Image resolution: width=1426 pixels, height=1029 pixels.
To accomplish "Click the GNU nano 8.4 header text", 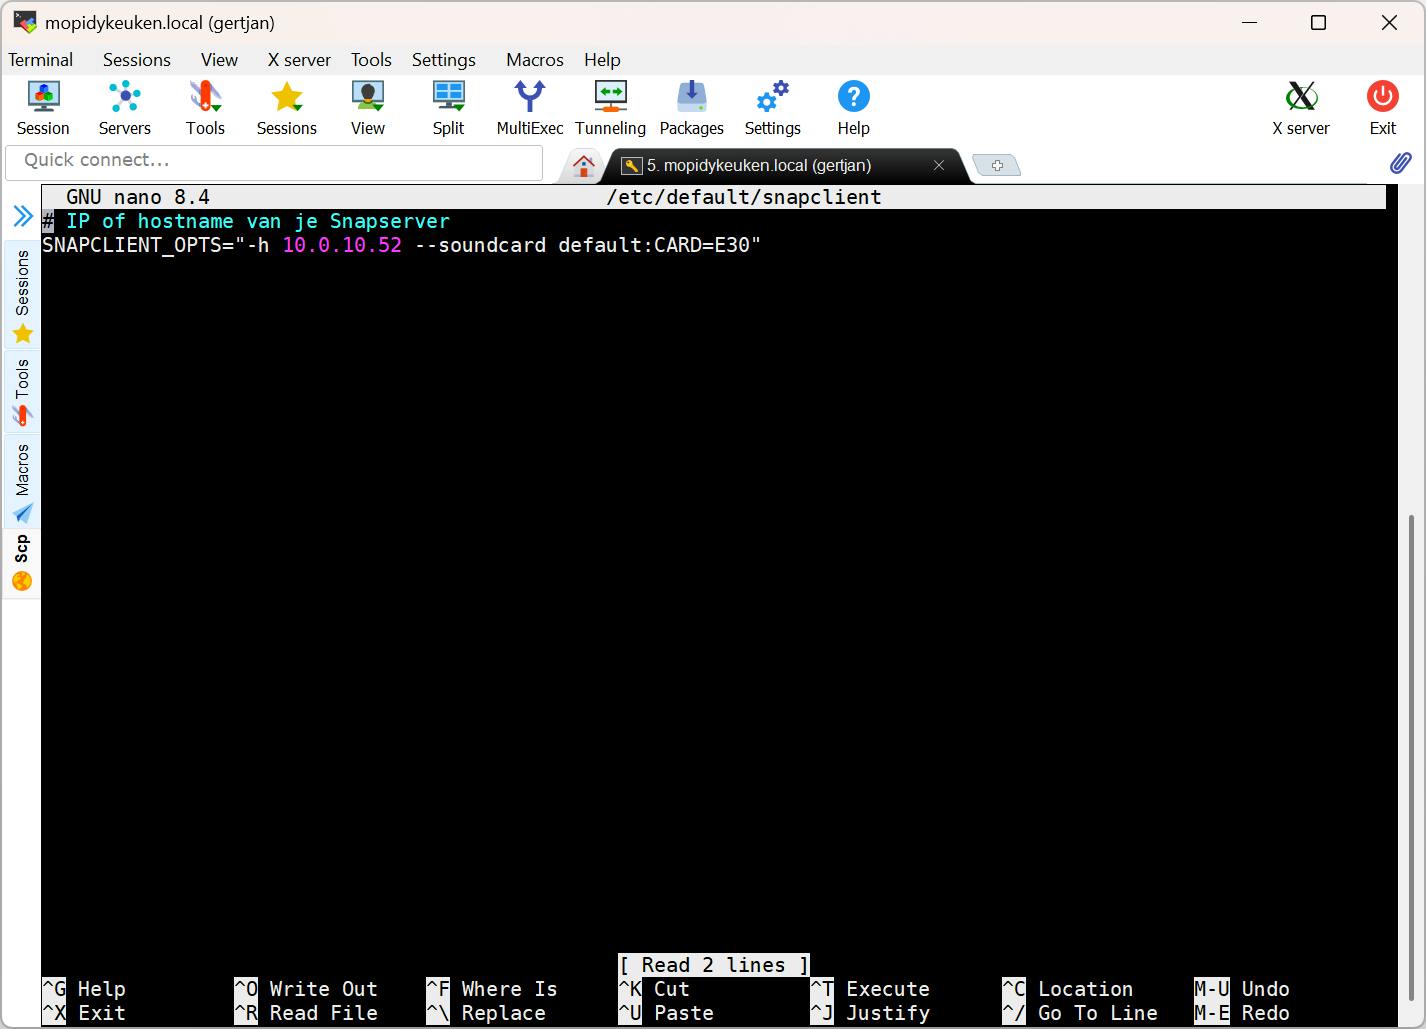I will tap(138, 197).
